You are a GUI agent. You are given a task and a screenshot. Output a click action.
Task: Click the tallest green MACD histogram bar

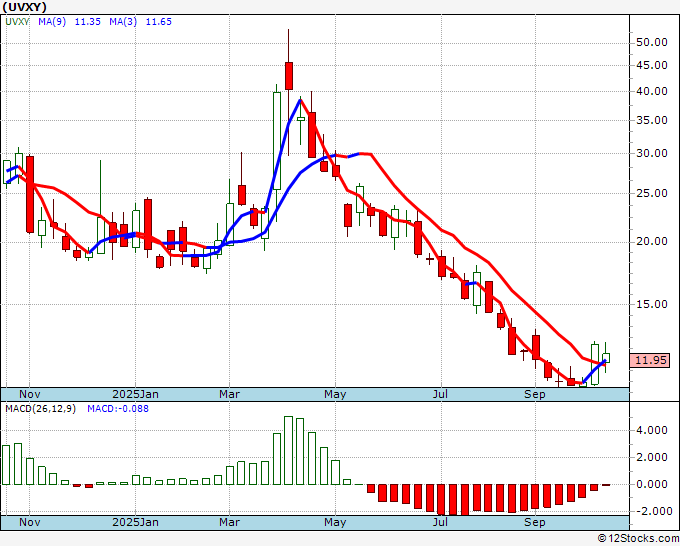pyautogui.click(x=288, y=451)
